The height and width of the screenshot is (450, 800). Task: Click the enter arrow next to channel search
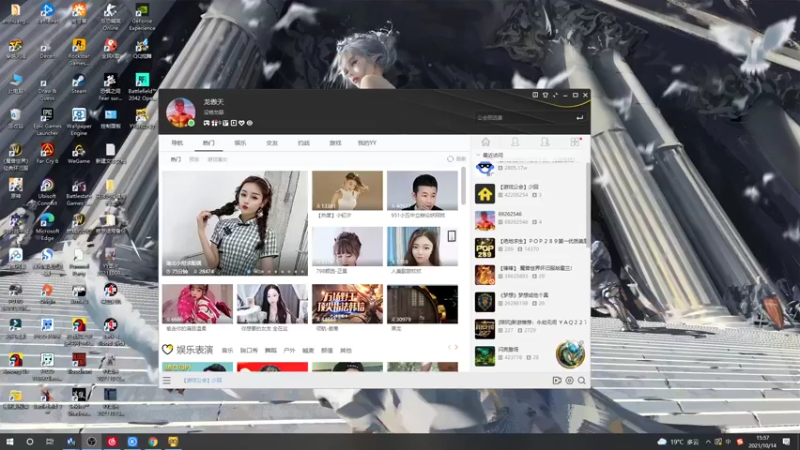pos(580,117)
